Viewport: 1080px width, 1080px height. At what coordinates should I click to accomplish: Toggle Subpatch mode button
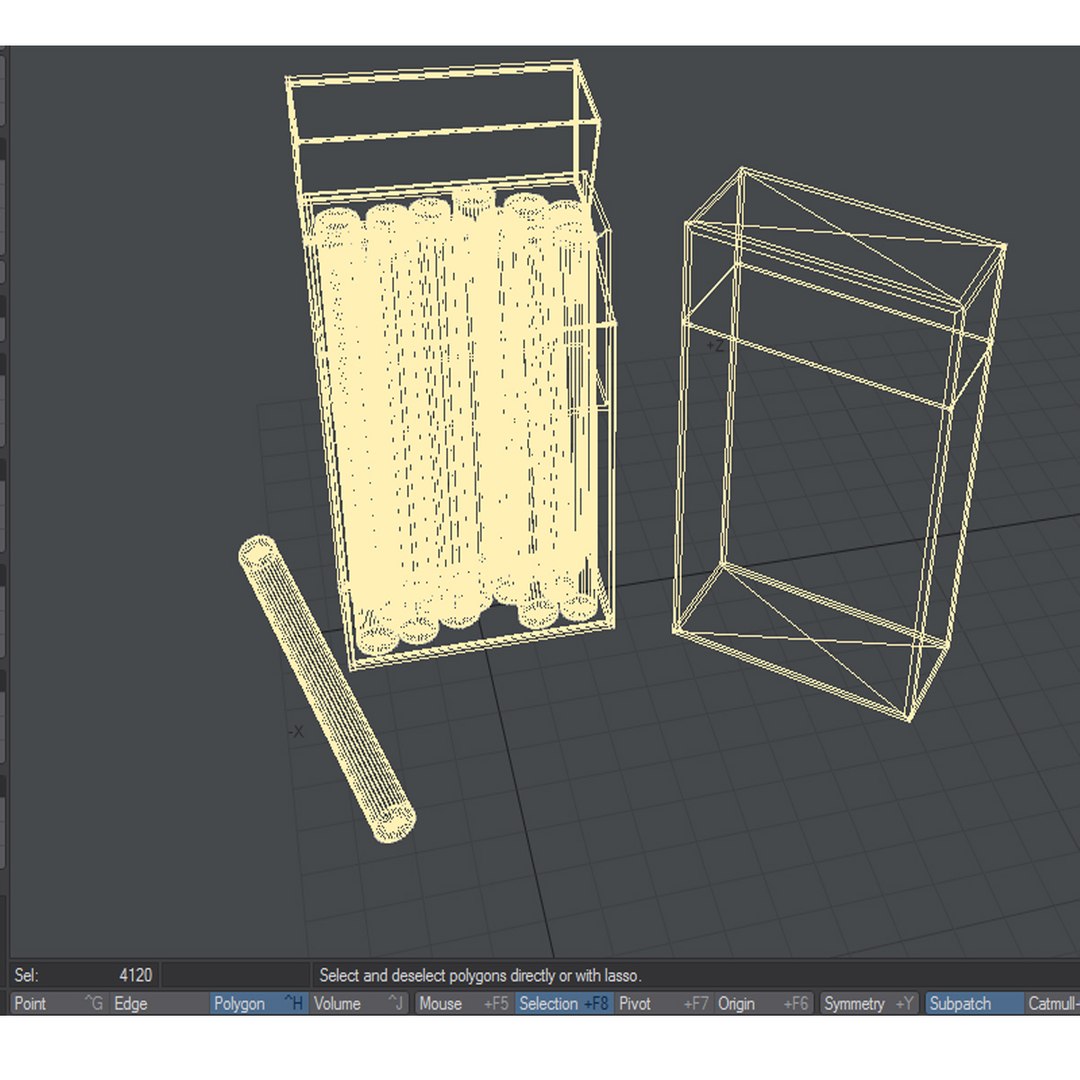974,1003
